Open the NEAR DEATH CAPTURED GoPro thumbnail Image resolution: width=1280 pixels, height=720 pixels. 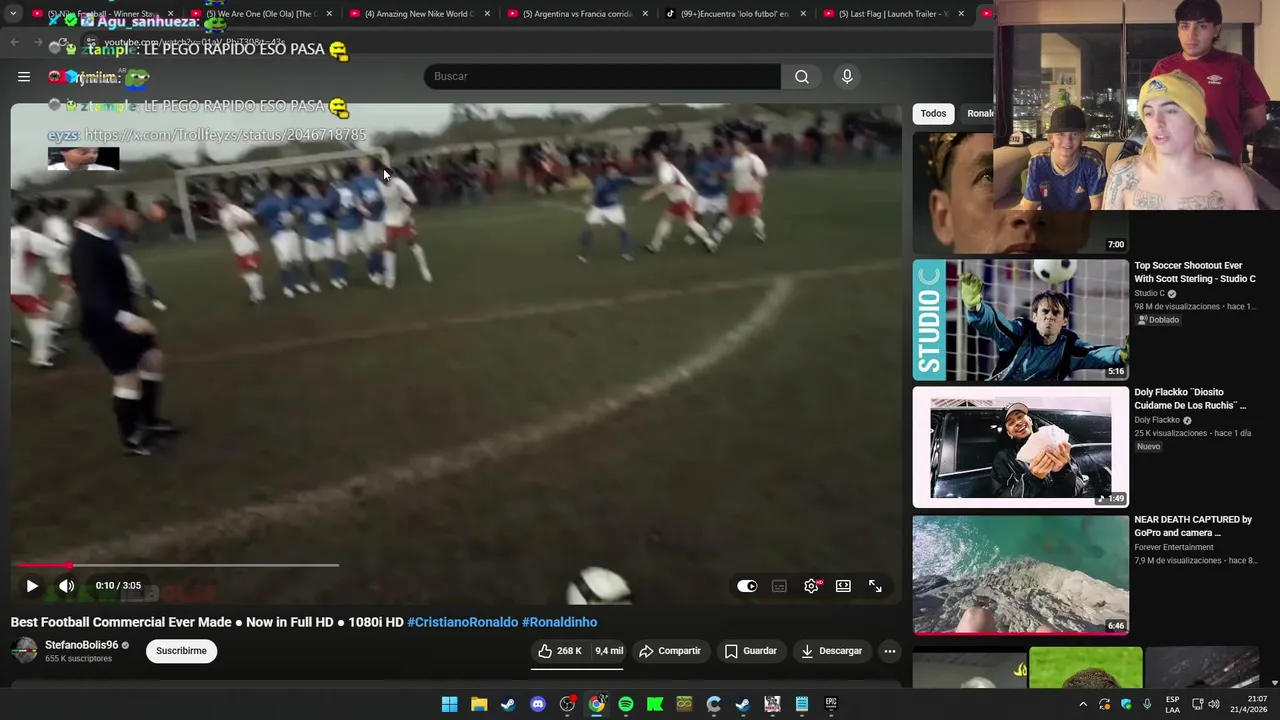1020,574
